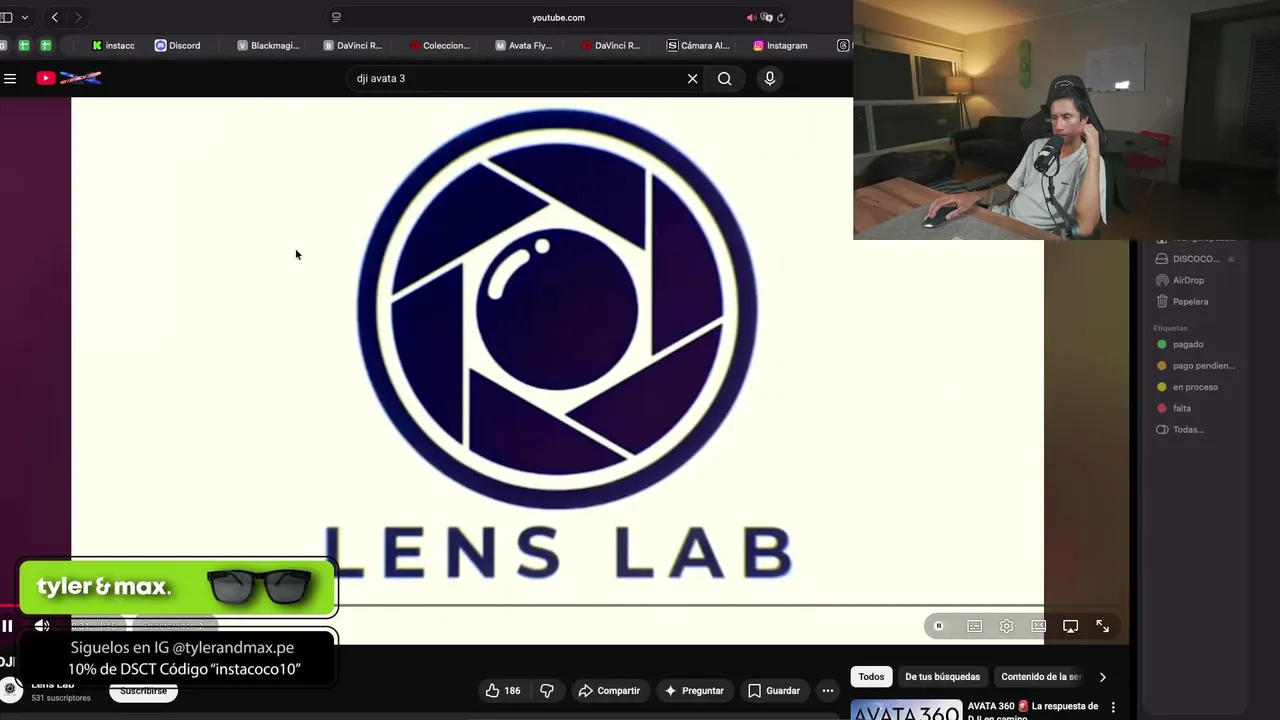Enter fullscreen mode
The width and height of the screenshot is (1280, 720).
(1102, 626)
